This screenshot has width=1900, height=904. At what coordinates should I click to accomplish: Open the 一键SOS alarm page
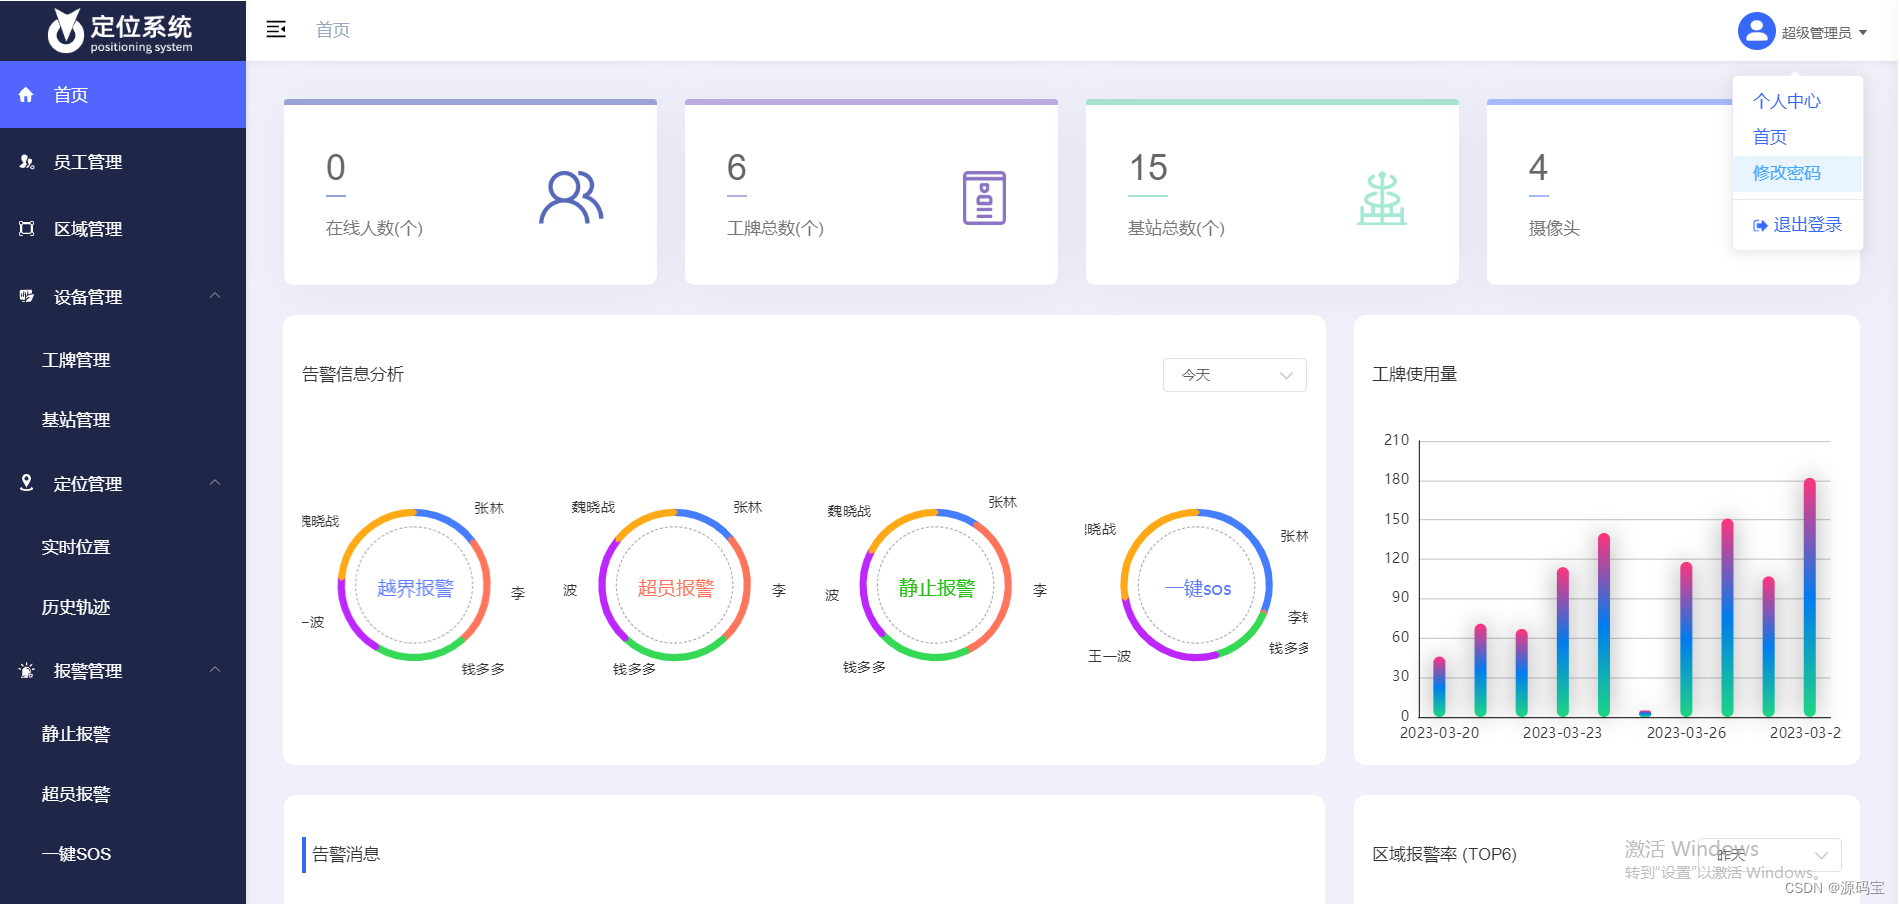click(77, 853)
